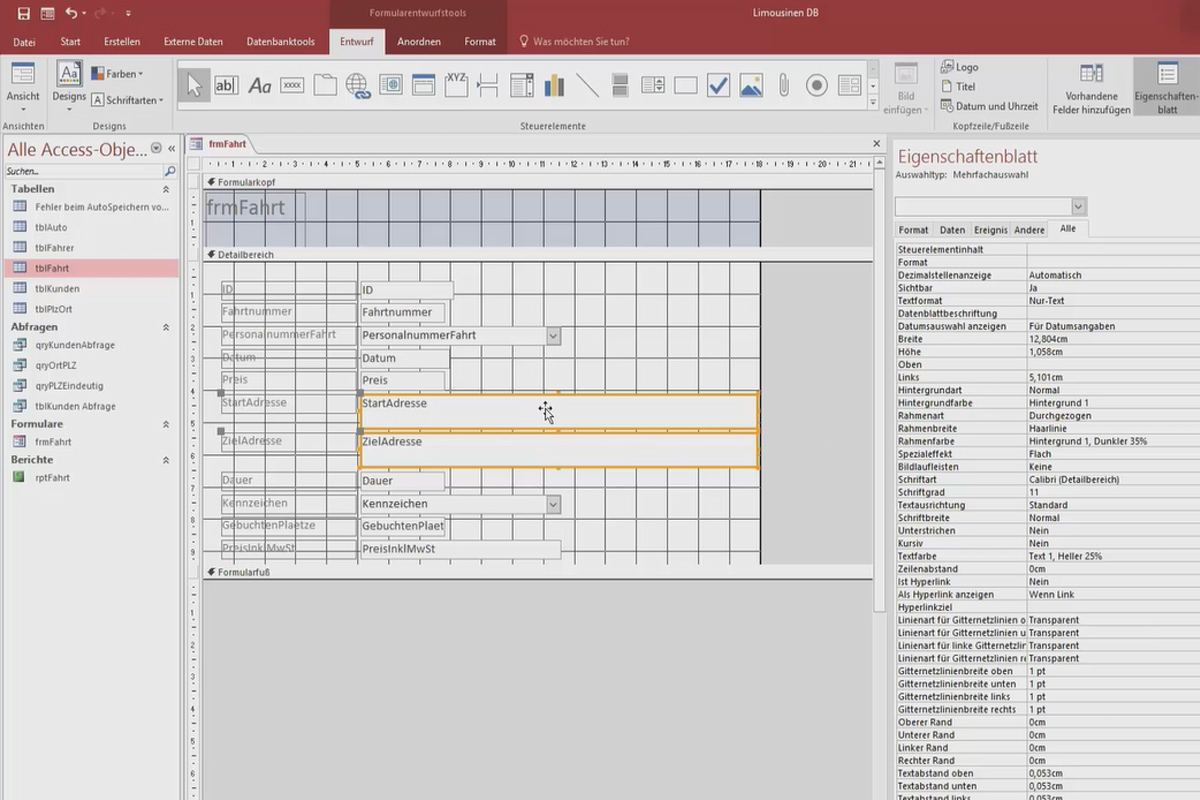Choose the attachment paperclip control
The height and width of the screenshot is (800, 1200).
coord(784,86)
